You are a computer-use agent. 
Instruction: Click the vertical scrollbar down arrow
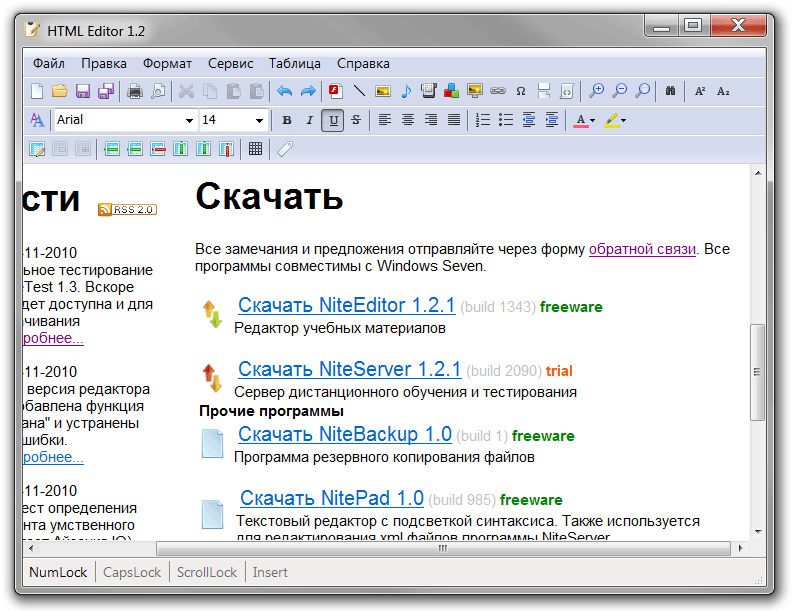[758, 531]
